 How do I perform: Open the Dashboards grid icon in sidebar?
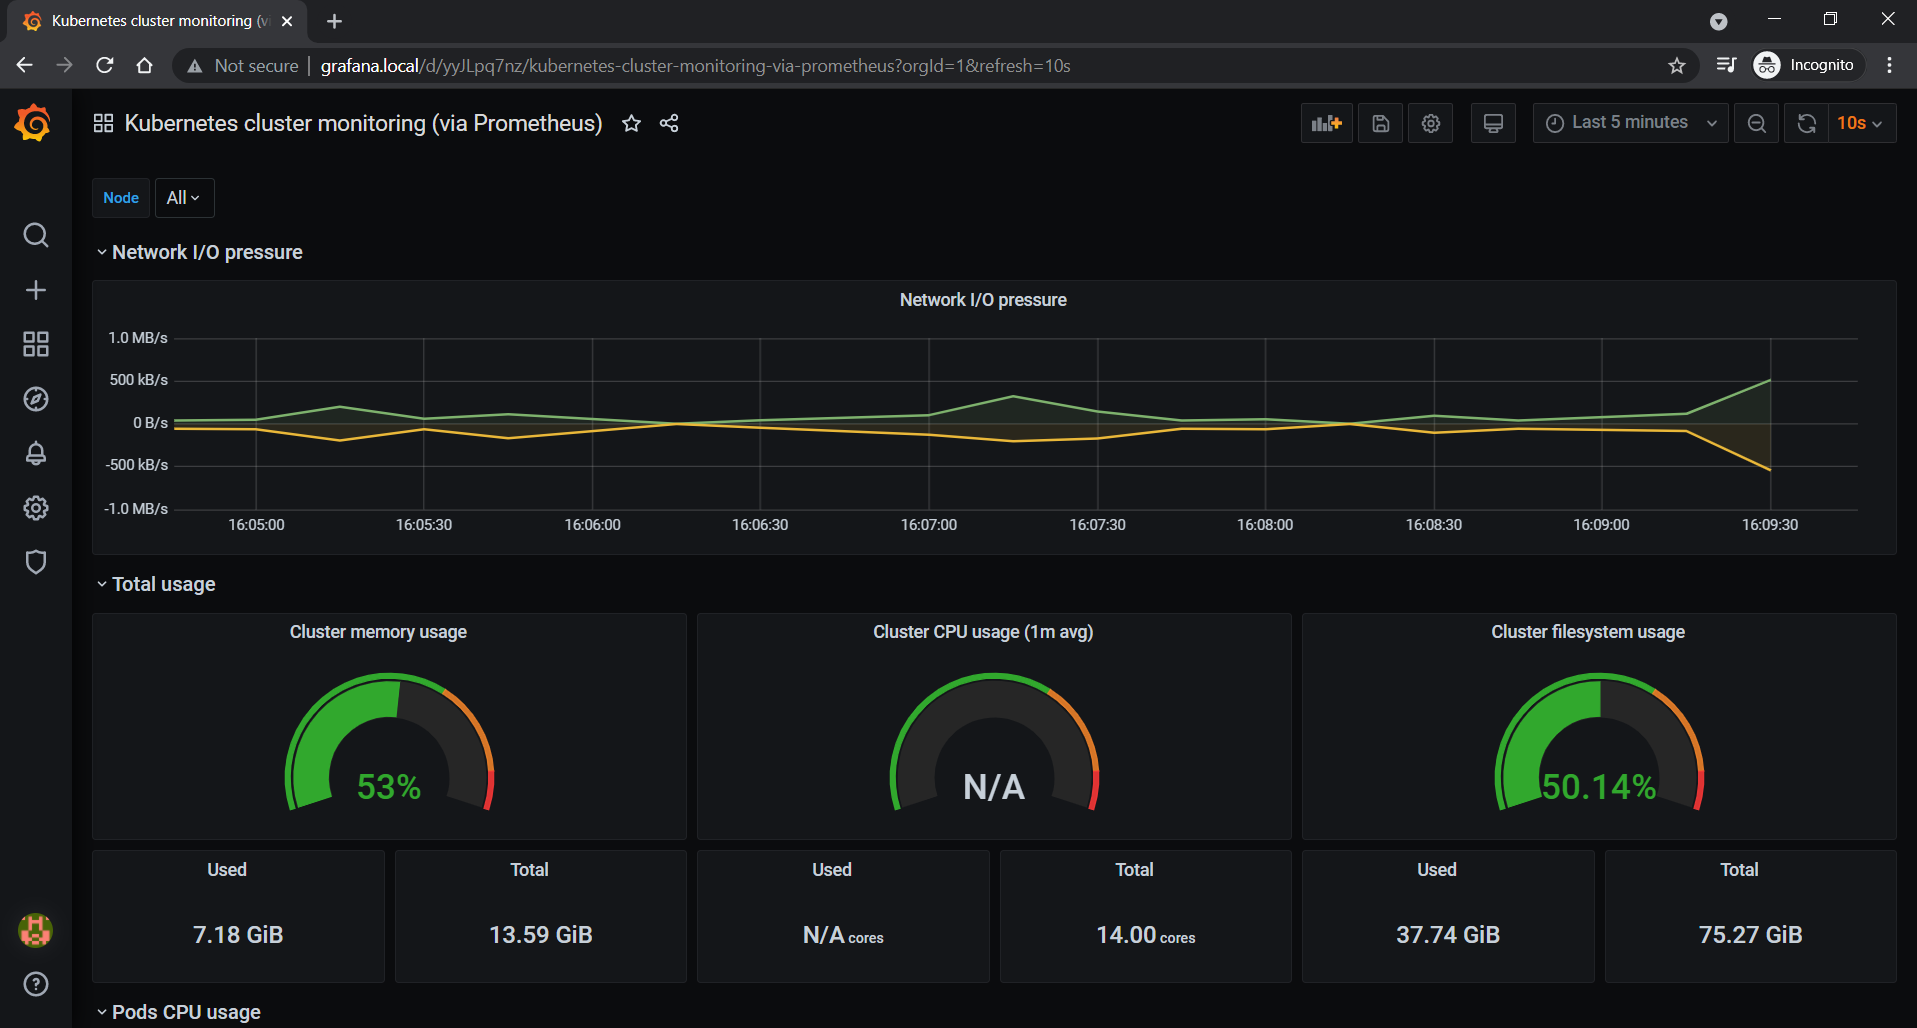[x=36, y=344]
